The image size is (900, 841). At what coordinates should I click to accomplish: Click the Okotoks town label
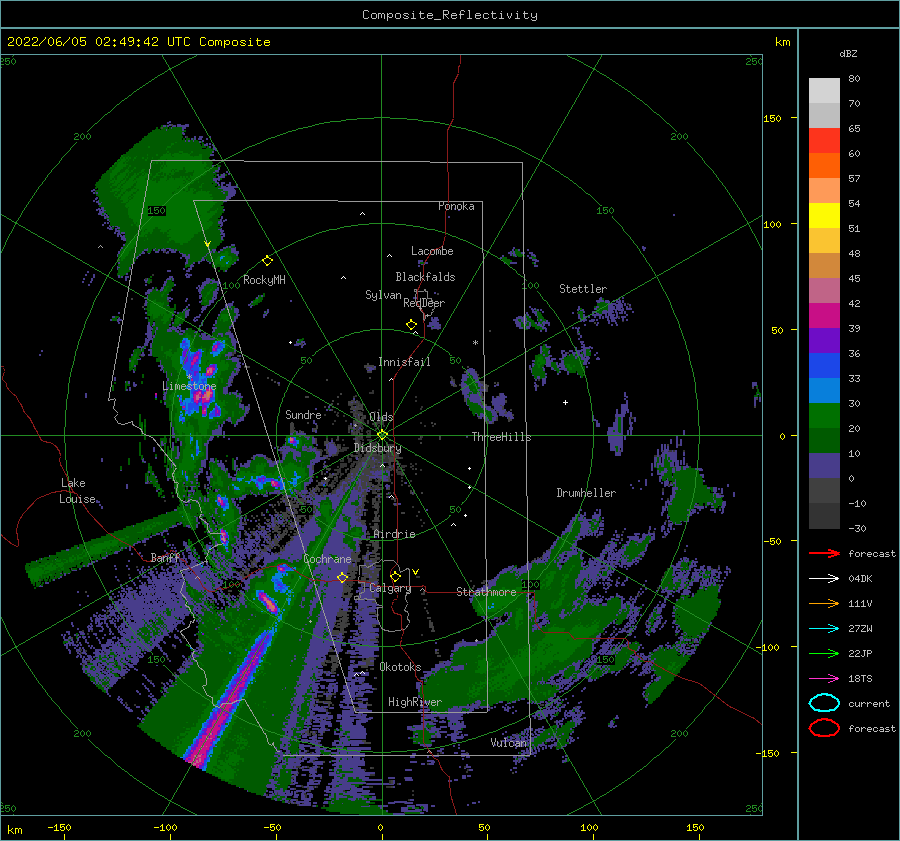(400, 667)
